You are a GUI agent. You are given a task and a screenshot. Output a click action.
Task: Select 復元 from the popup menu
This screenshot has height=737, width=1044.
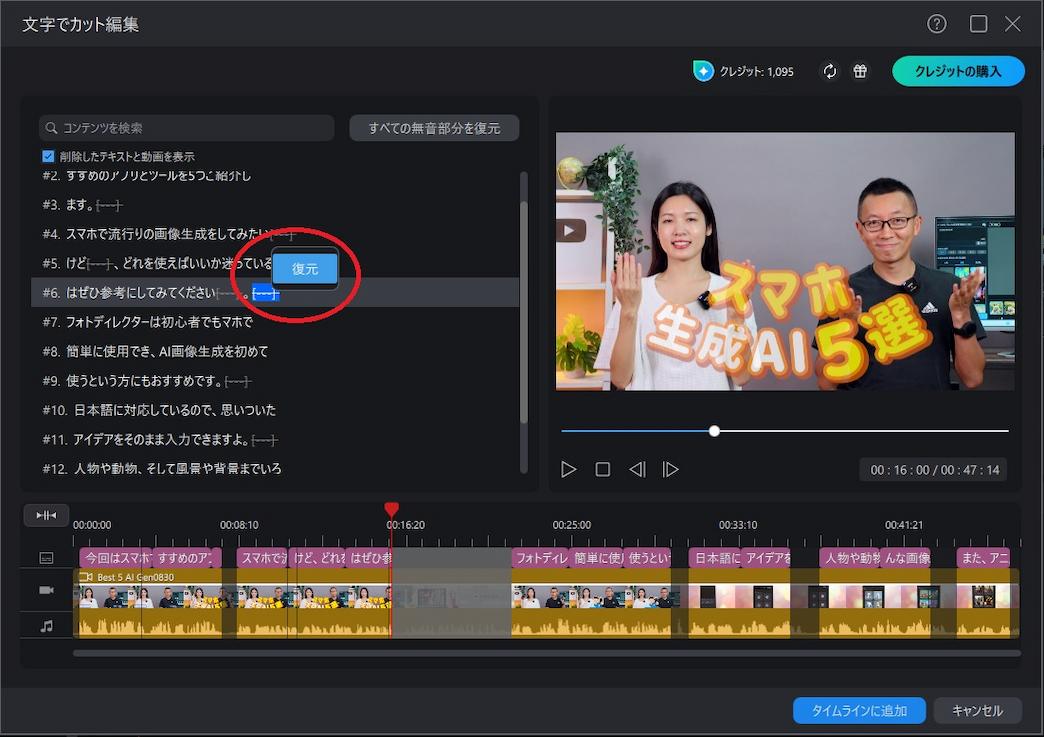[x=305, y=269]
